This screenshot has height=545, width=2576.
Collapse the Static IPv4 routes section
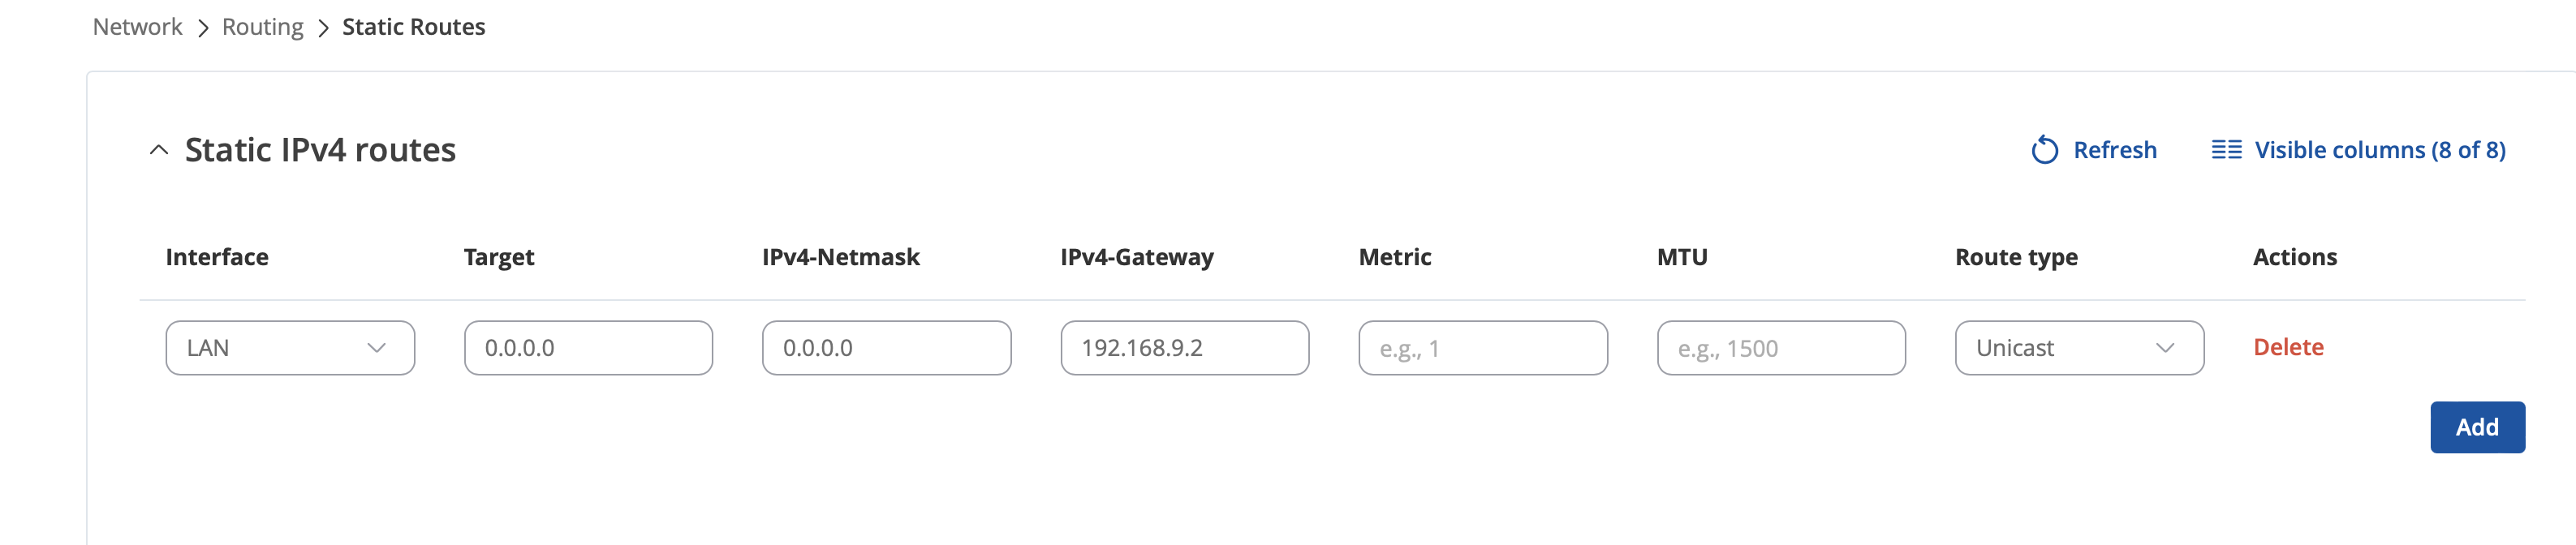pos(158,150)
